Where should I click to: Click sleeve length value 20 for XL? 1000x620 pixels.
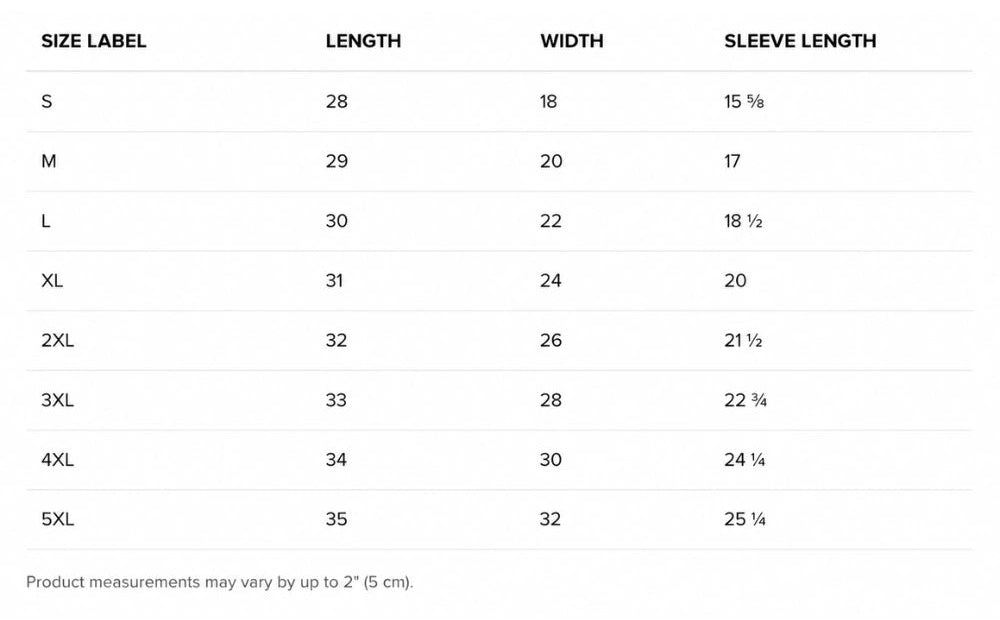tap(735, 281)
